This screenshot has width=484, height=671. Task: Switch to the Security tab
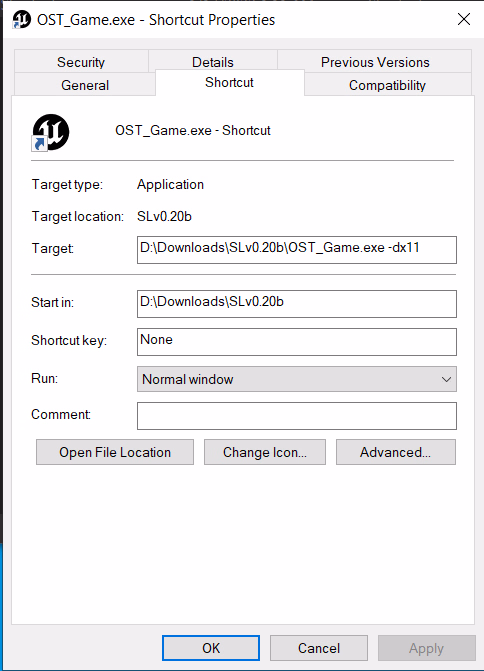[x=81, y=62]
